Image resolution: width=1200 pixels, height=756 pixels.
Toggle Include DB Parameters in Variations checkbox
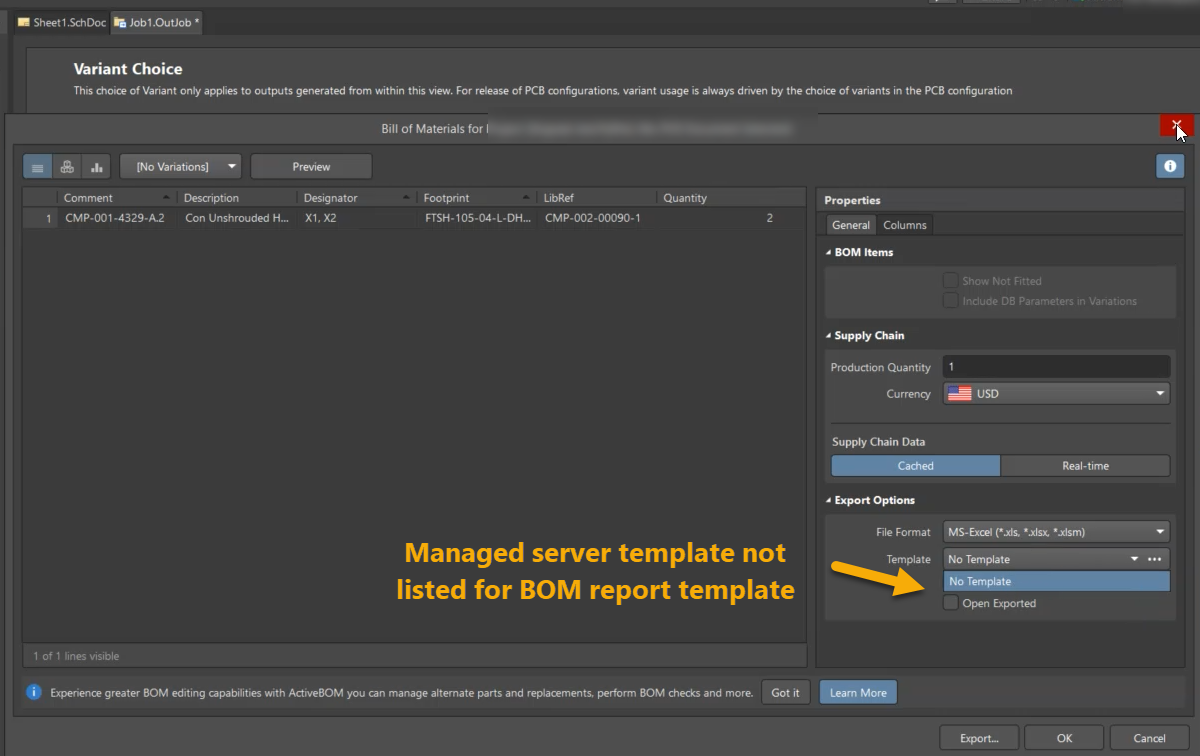click(x=950, y=301)
